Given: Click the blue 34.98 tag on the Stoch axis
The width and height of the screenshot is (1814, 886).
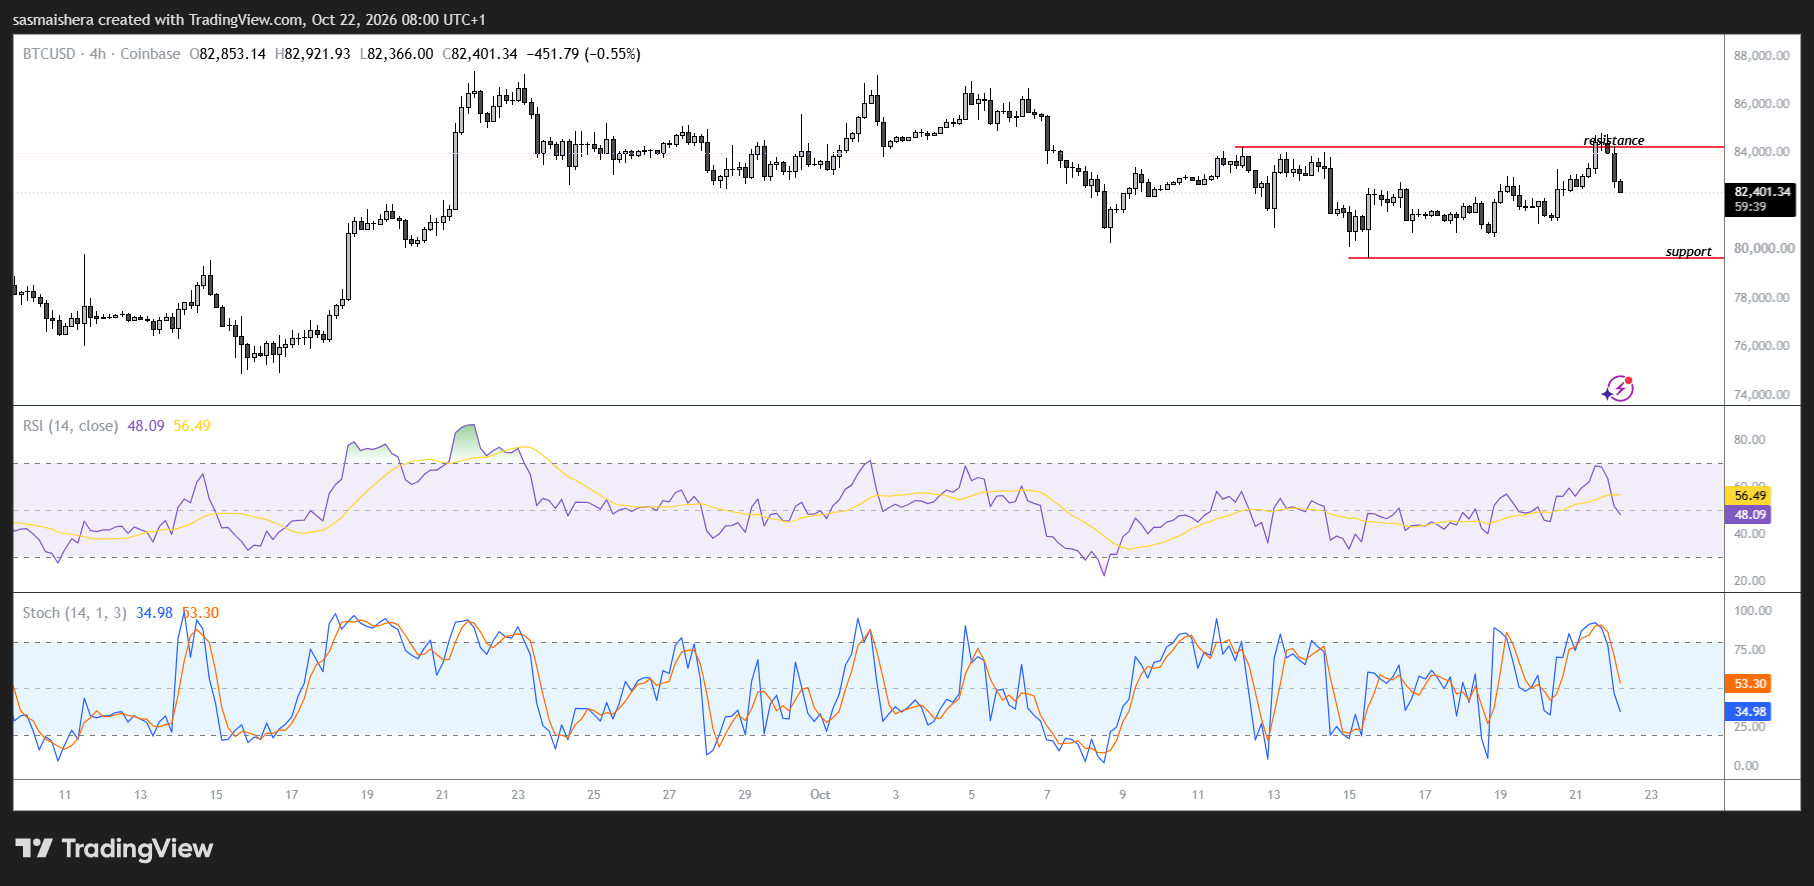Looking at the screenshot, I should click(1749, 712).
